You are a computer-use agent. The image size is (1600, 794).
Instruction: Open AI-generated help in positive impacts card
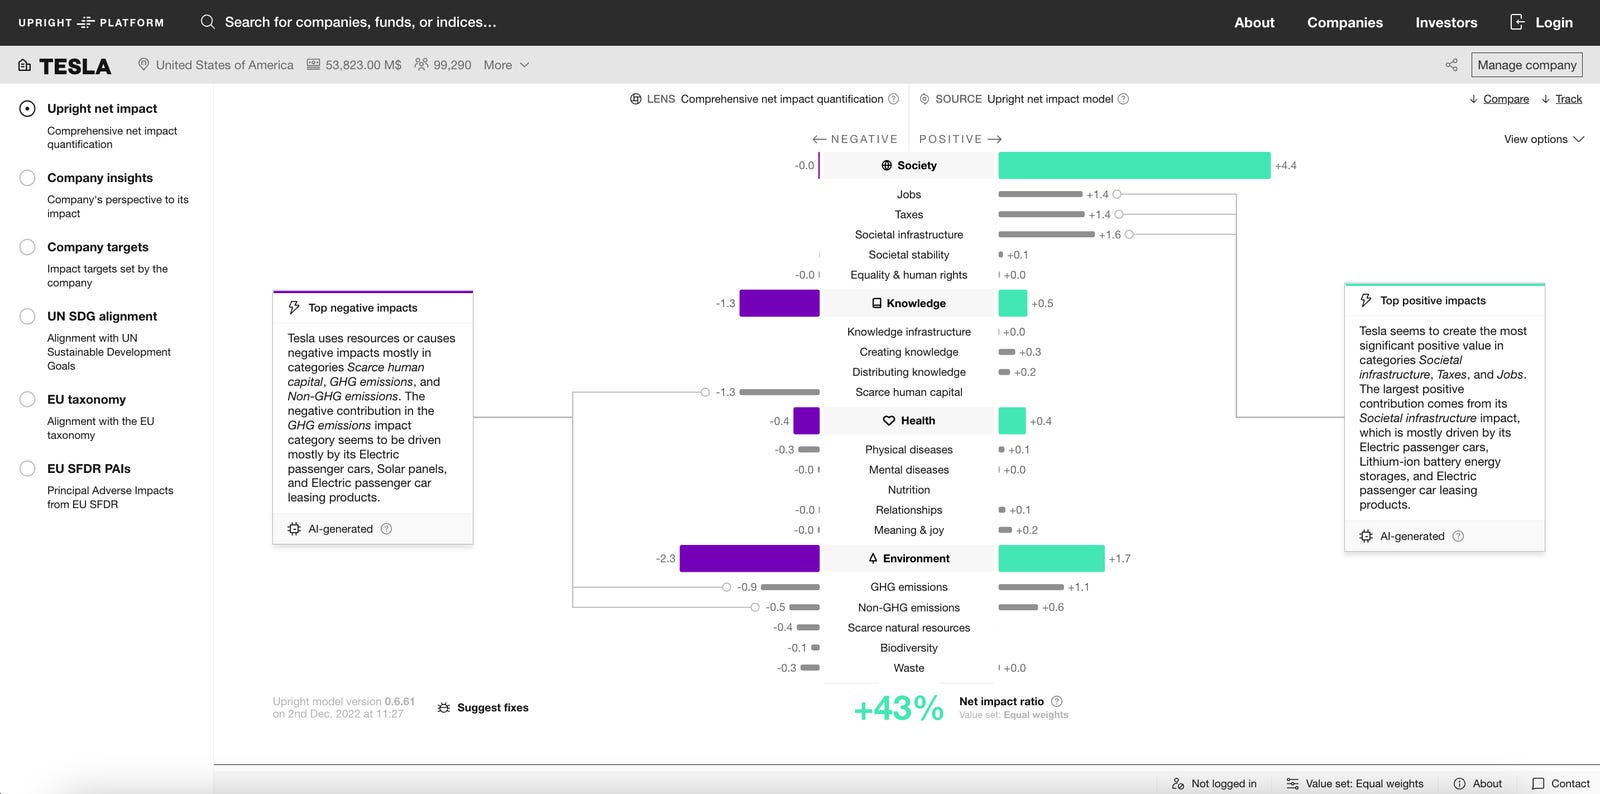coord(1458,536)
